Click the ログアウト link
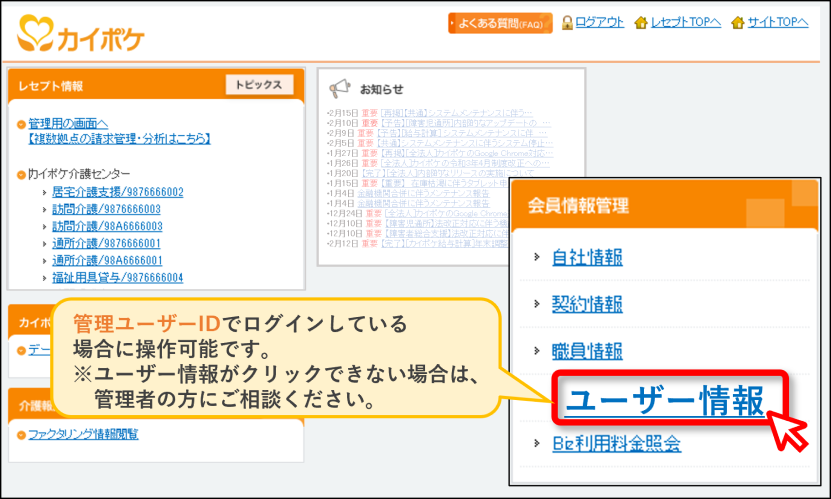Viewport: 831px width, 499px height. (599, 22)
